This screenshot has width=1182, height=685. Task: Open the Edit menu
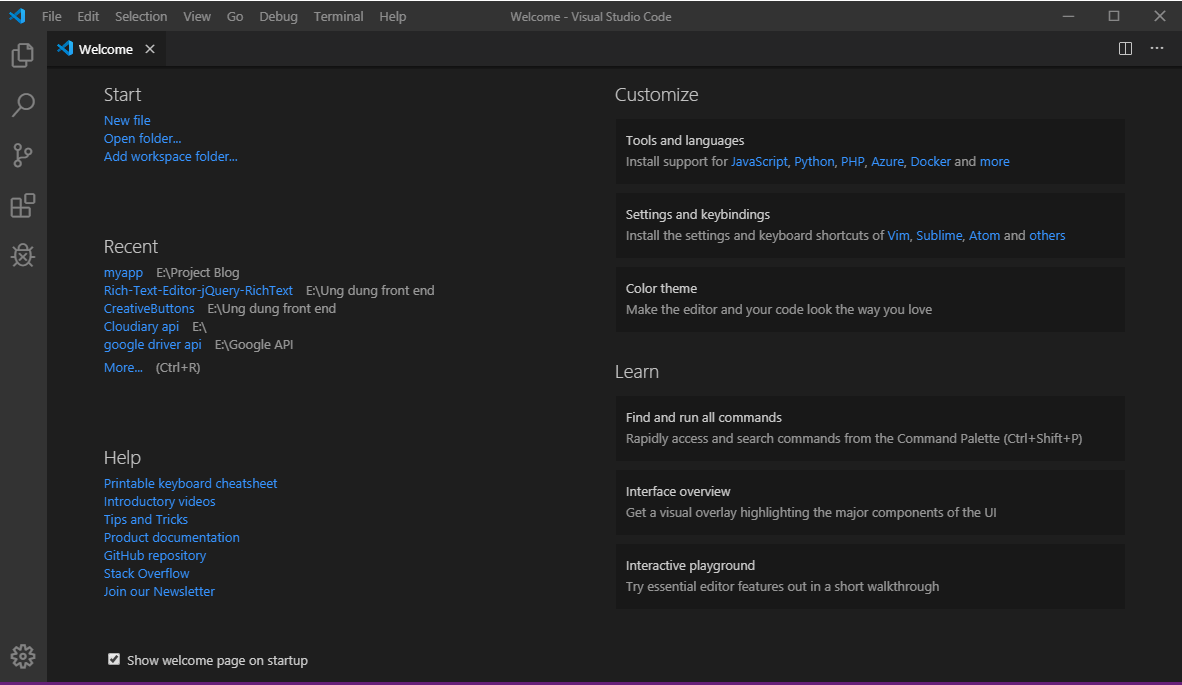87,17
